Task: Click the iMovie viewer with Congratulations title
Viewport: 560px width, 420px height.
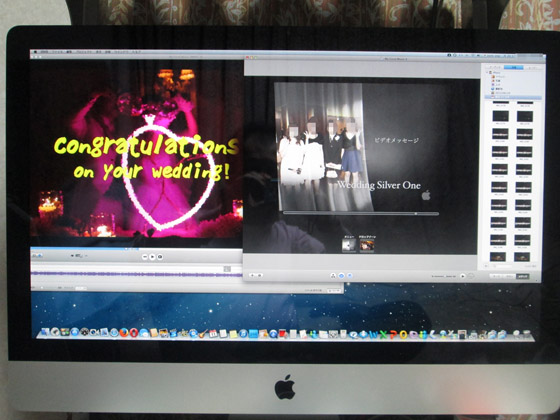Action: point(137,153)
